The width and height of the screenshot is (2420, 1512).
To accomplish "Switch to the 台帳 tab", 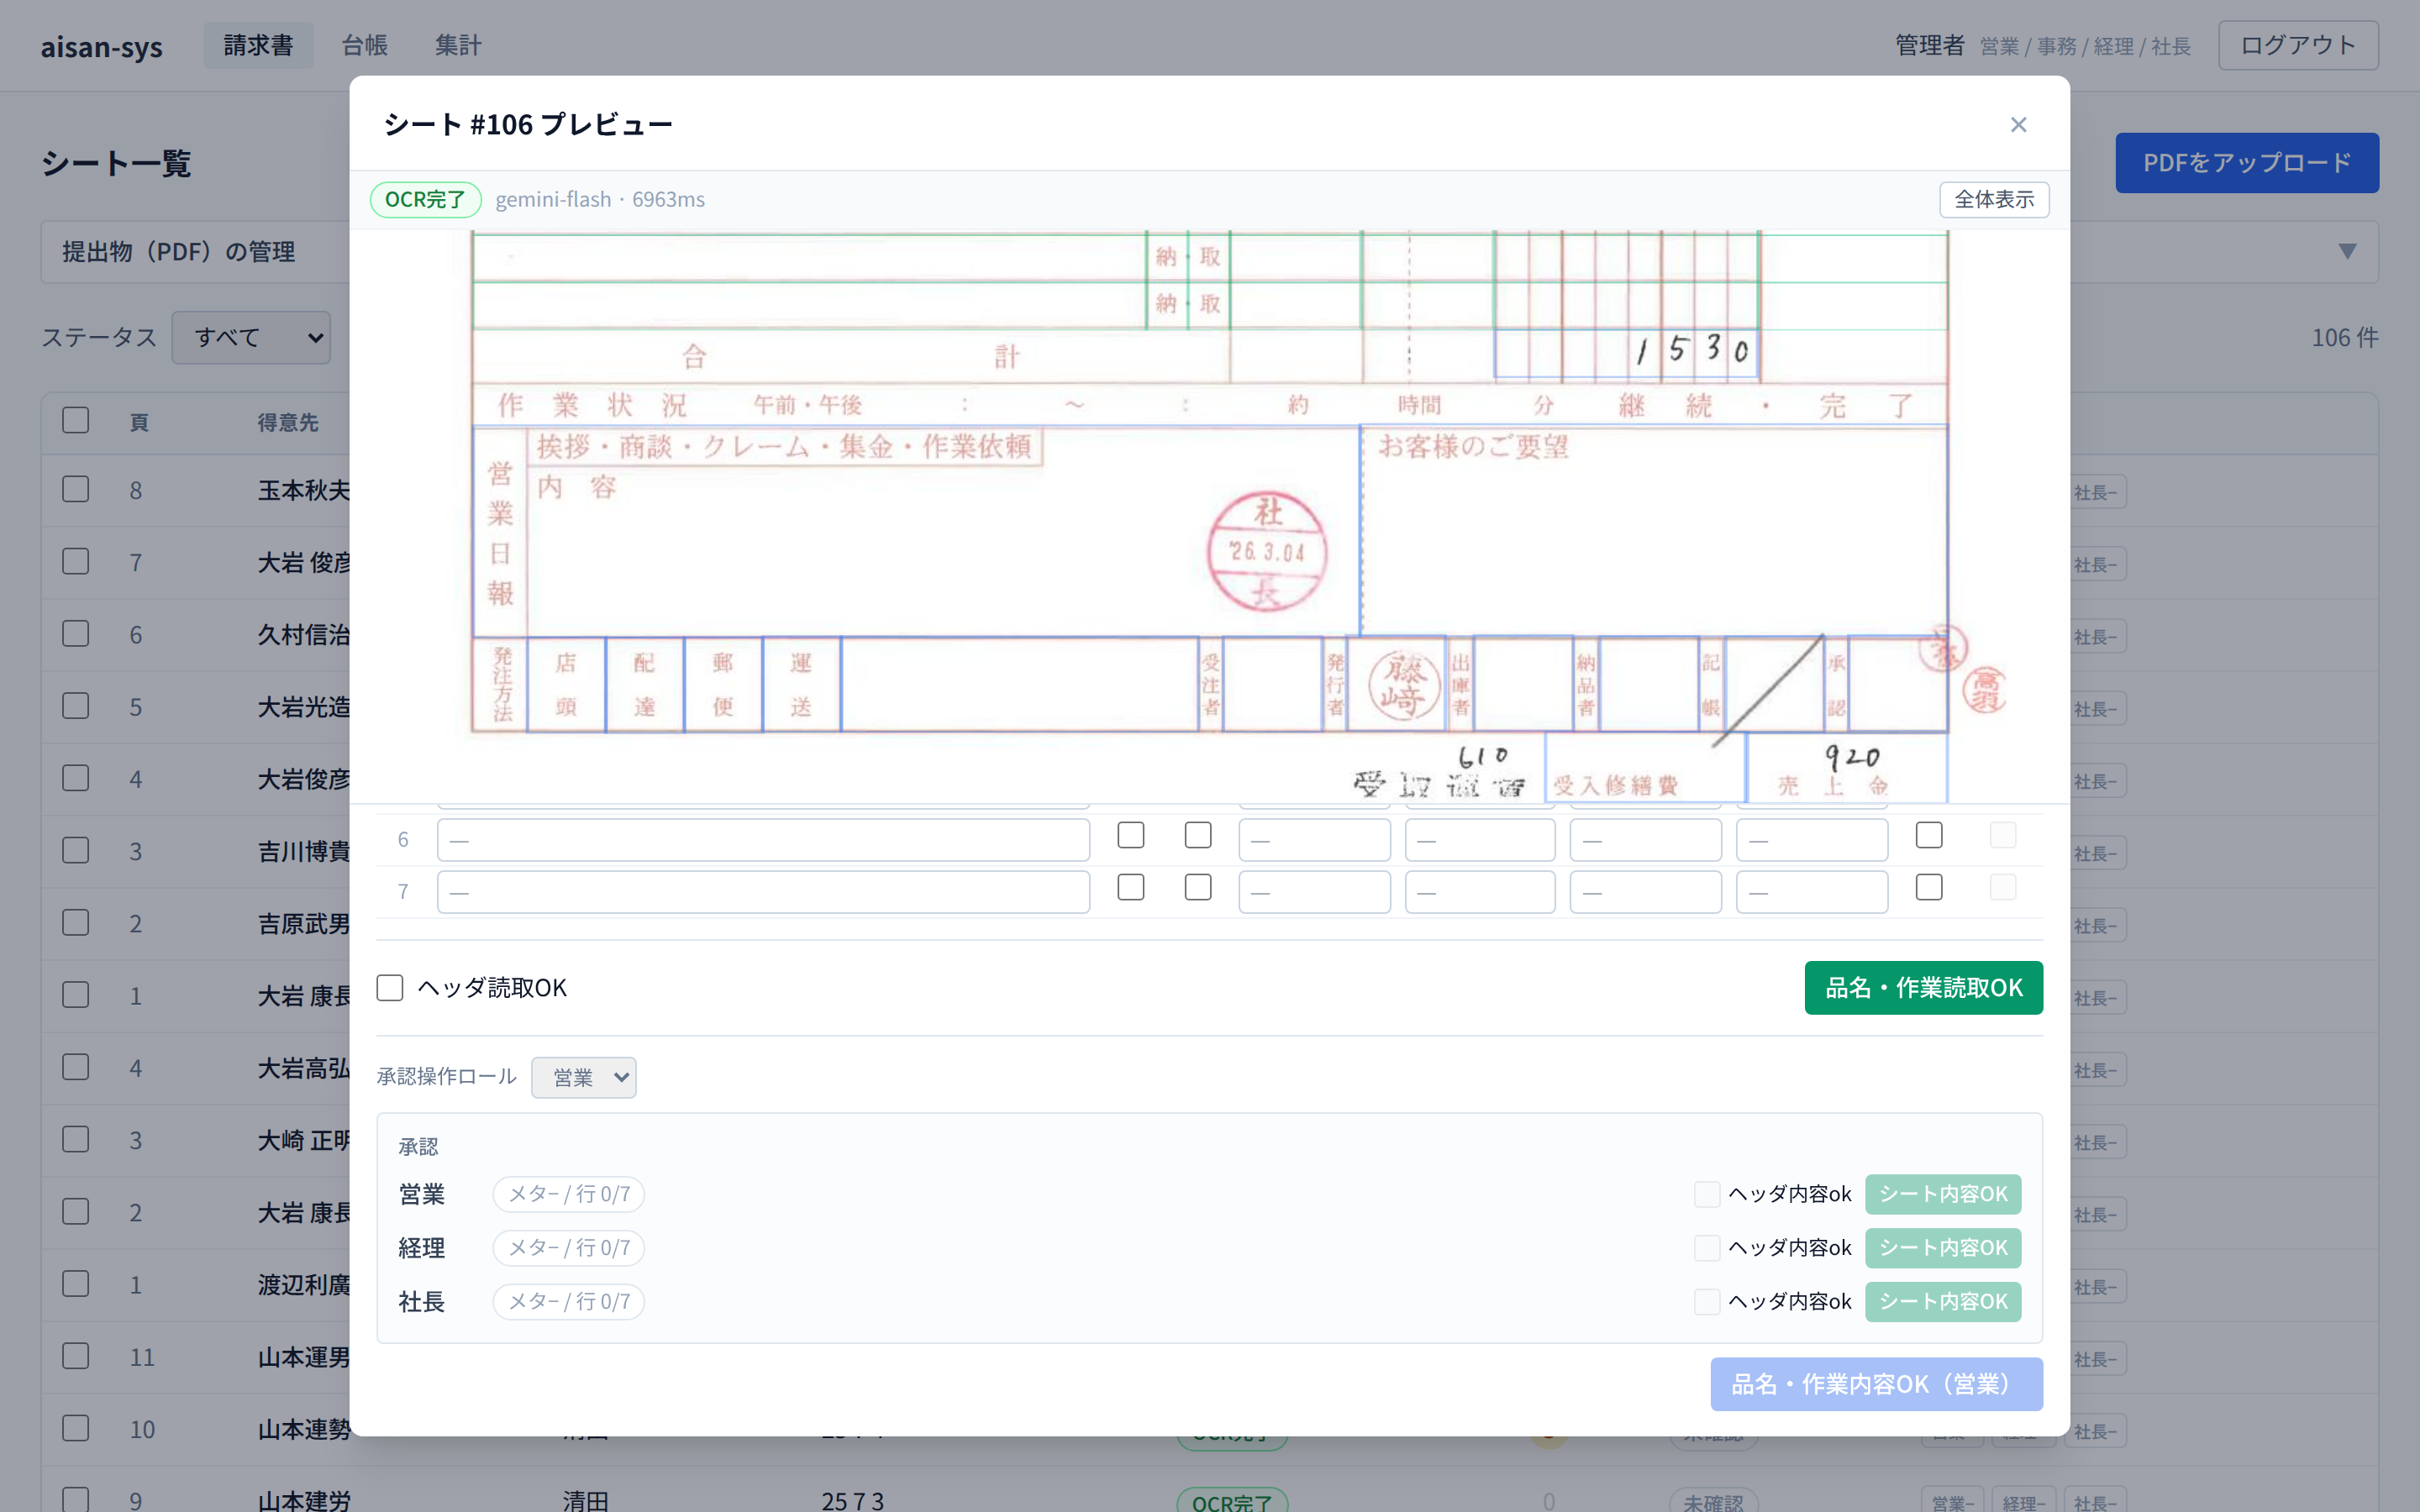I will point(364,45).
